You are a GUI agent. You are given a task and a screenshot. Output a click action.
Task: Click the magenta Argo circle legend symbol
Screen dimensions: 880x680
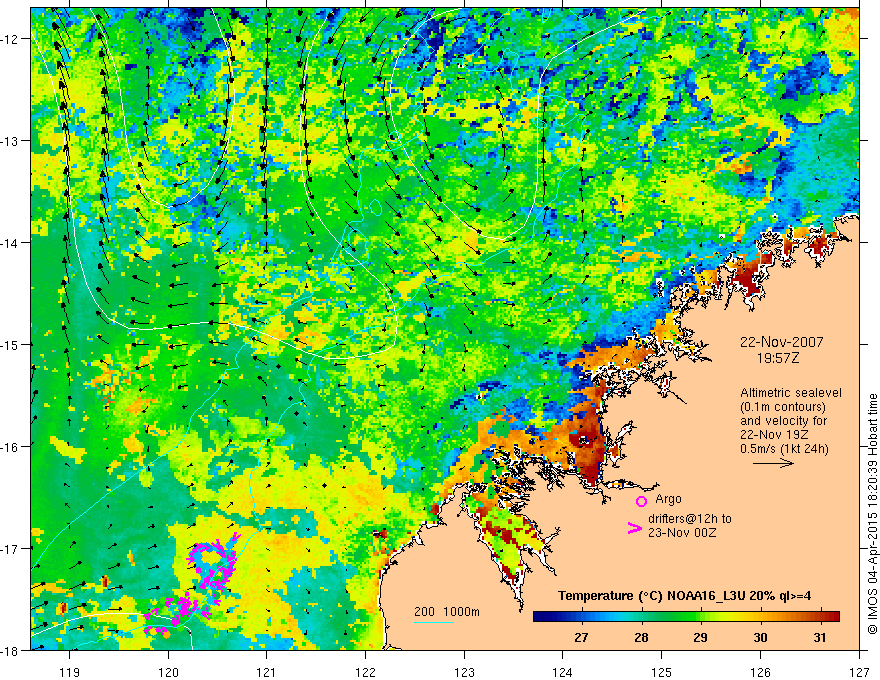click(641, 501)
